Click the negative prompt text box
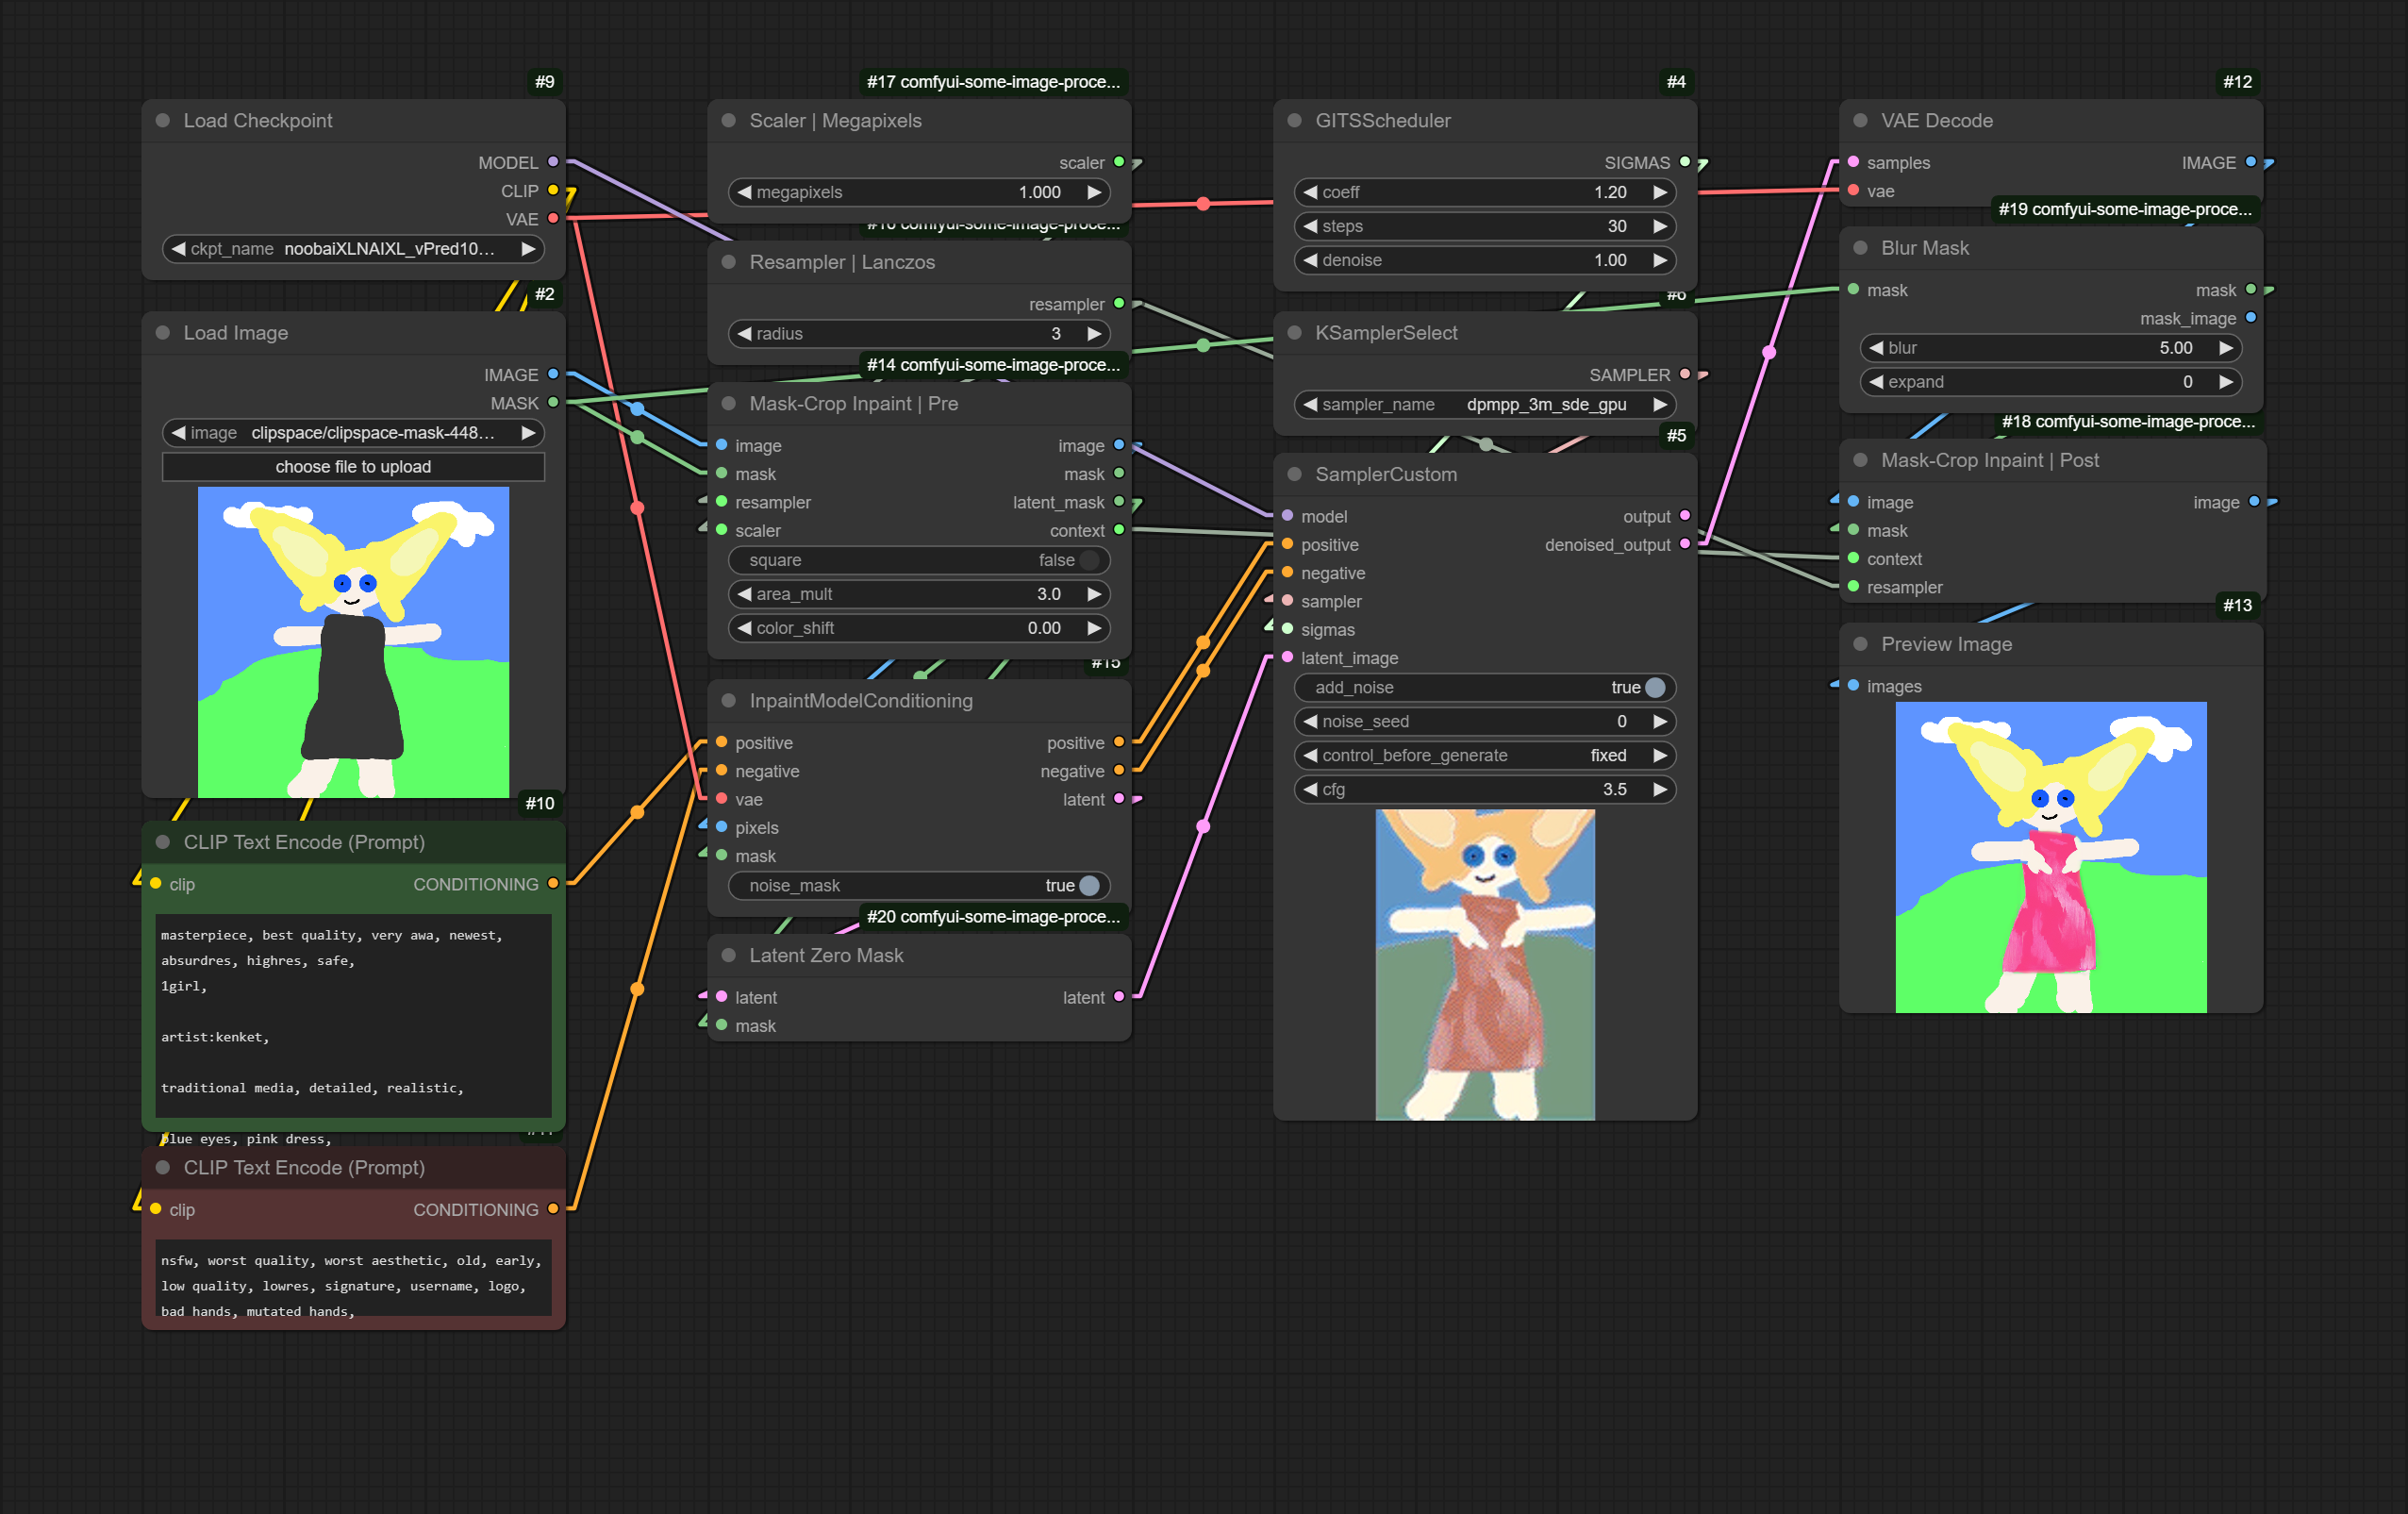The image size is (2408, 1514). click(x=354, y=1277)
